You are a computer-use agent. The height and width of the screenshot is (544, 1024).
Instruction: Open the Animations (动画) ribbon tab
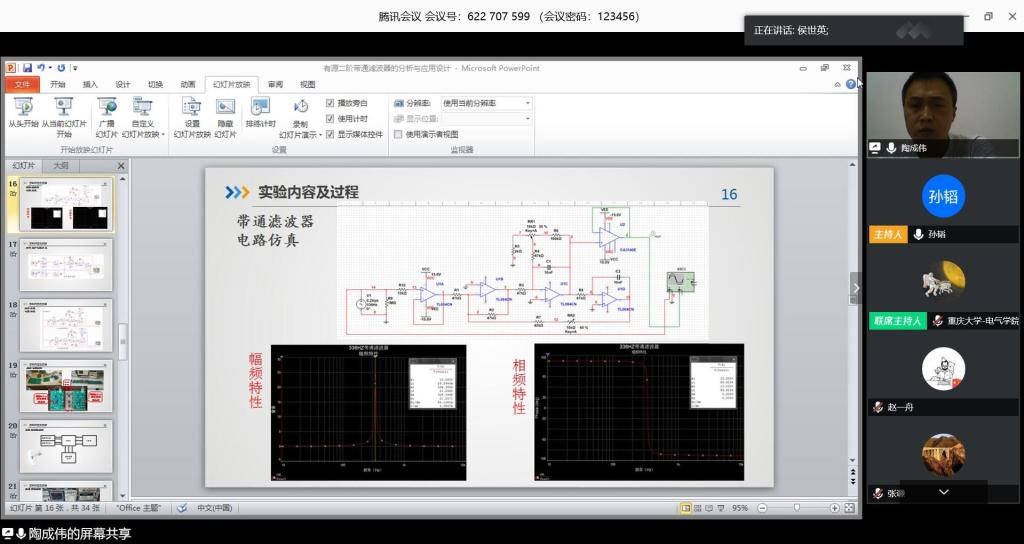coord(188,85)
